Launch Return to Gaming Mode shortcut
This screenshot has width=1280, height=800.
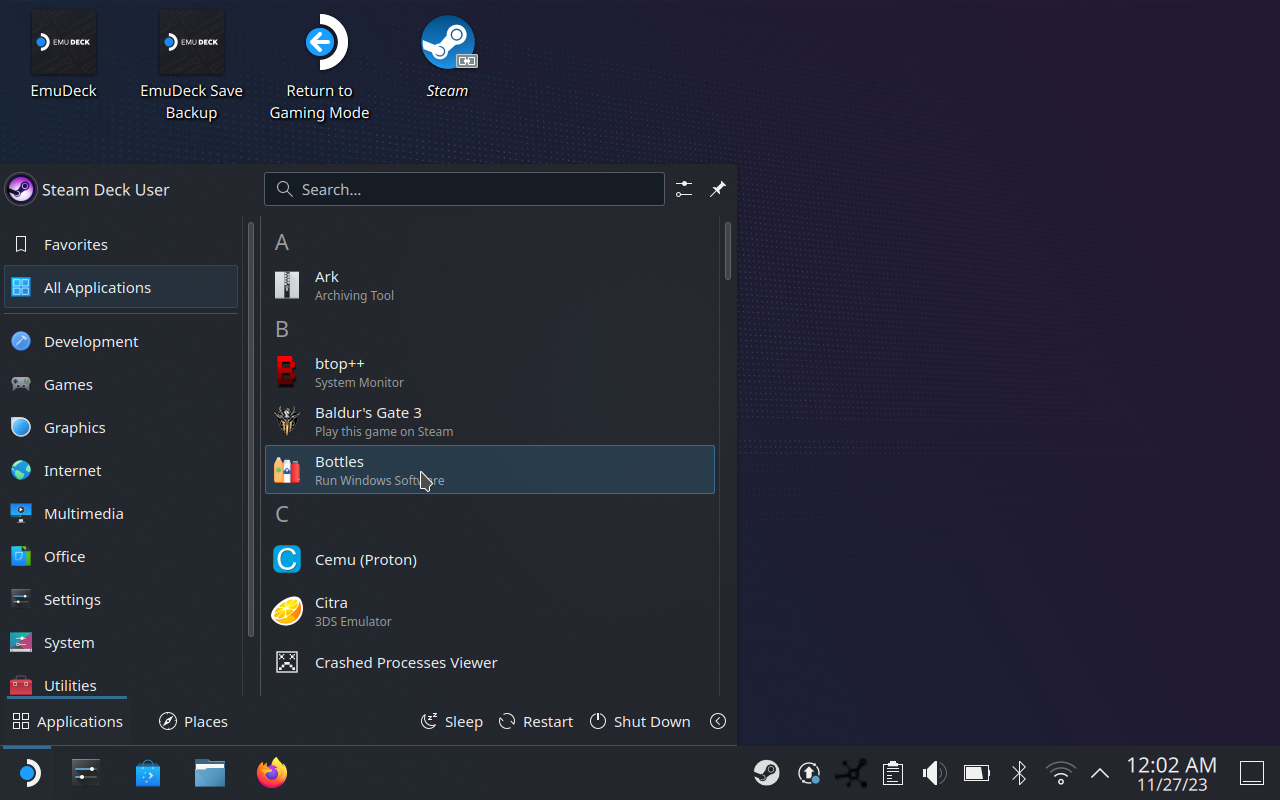coord(319,66)
